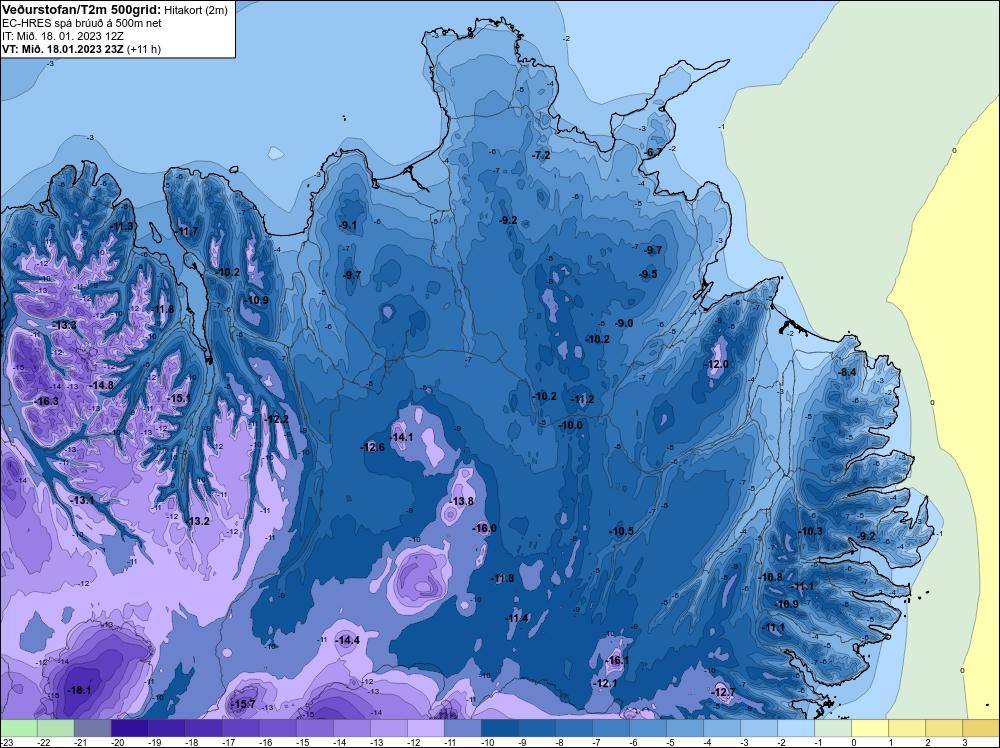
Task: Click the -15.7 temperature label
Action: click(243, 704)
